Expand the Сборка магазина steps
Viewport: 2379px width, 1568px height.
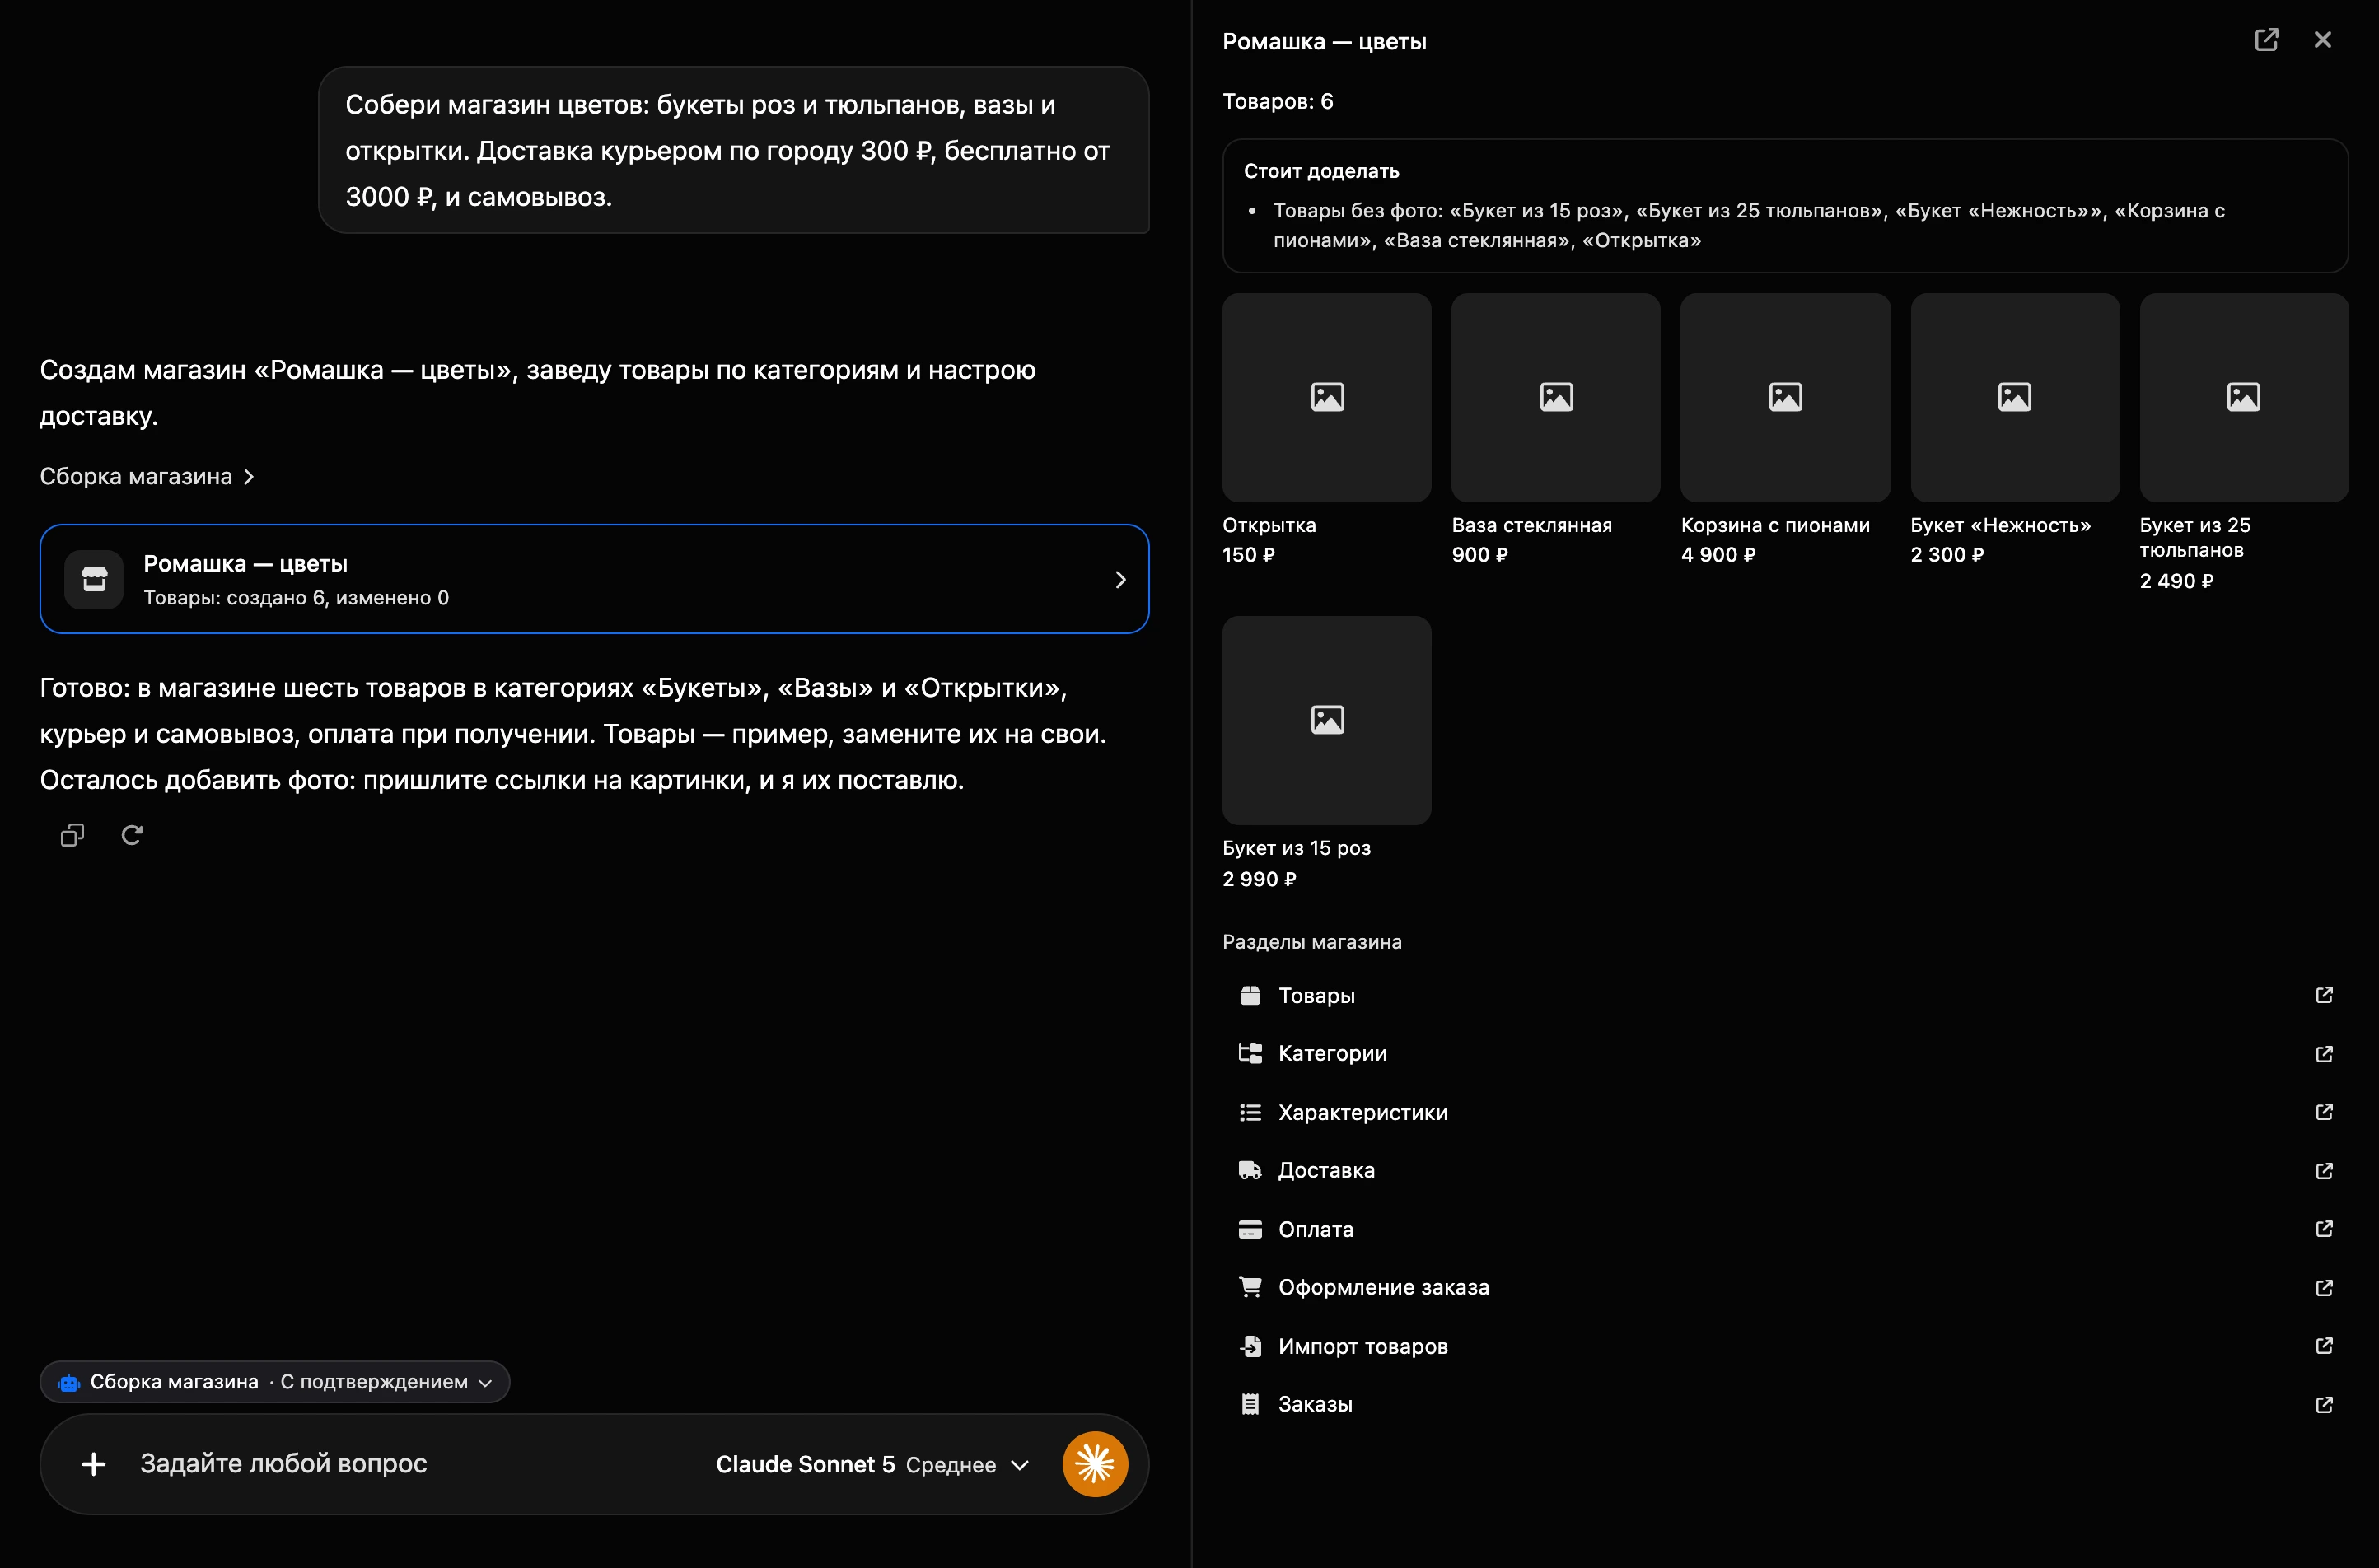pyautogui.click(x=147, y=477)
